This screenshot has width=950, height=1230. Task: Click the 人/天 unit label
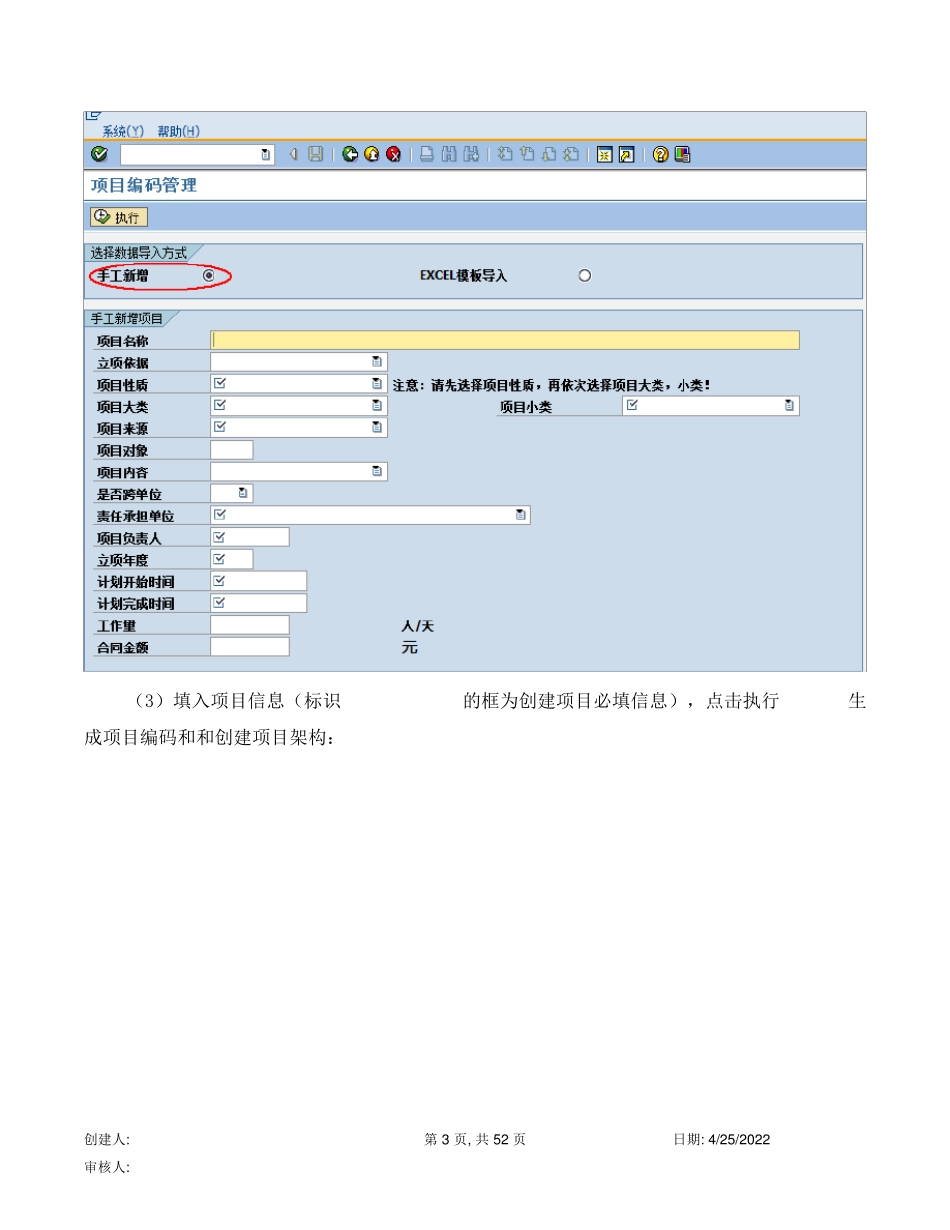(418, 627)
